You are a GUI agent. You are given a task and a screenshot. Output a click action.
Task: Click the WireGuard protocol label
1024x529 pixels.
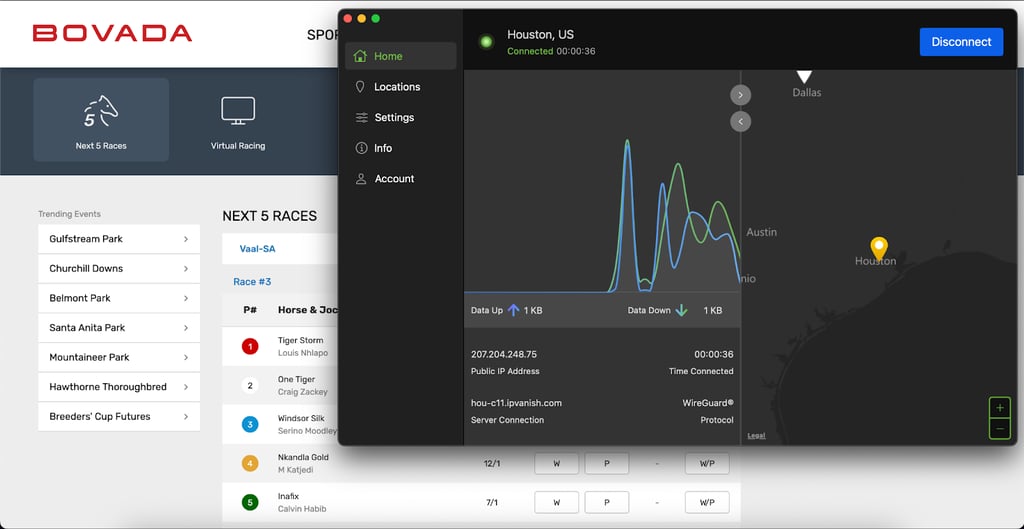[x=708, y=403]
